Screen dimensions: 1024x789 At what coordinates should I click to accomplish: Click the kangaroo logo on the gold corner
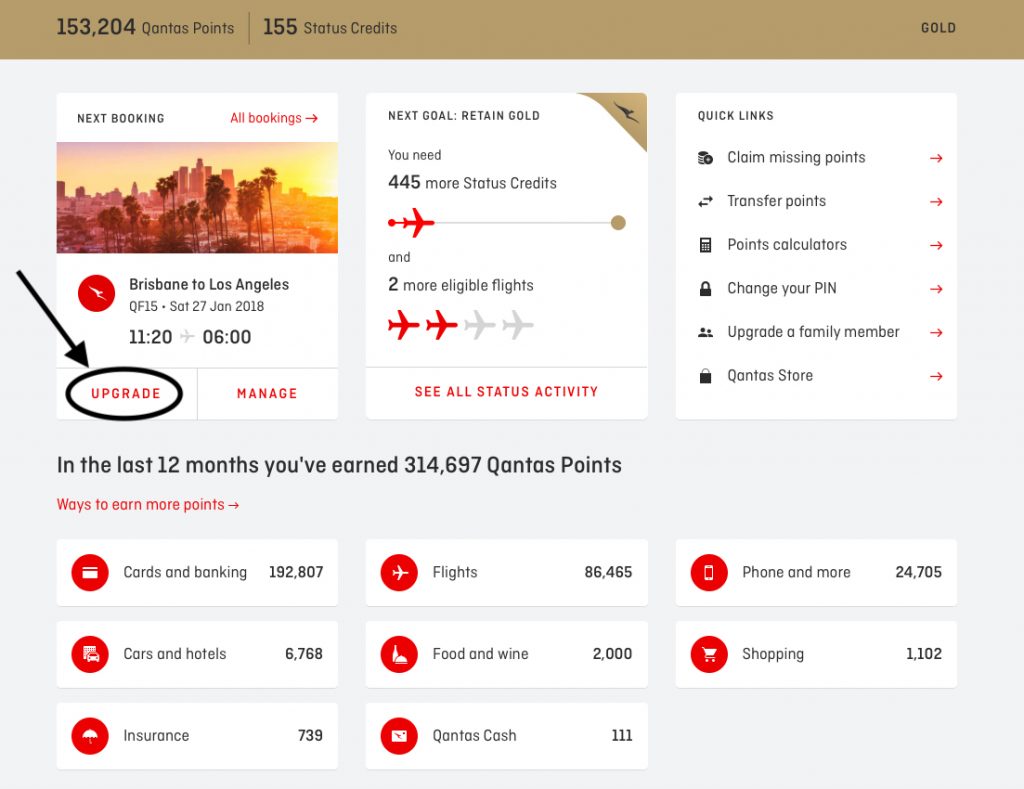[x=625, y=112]
